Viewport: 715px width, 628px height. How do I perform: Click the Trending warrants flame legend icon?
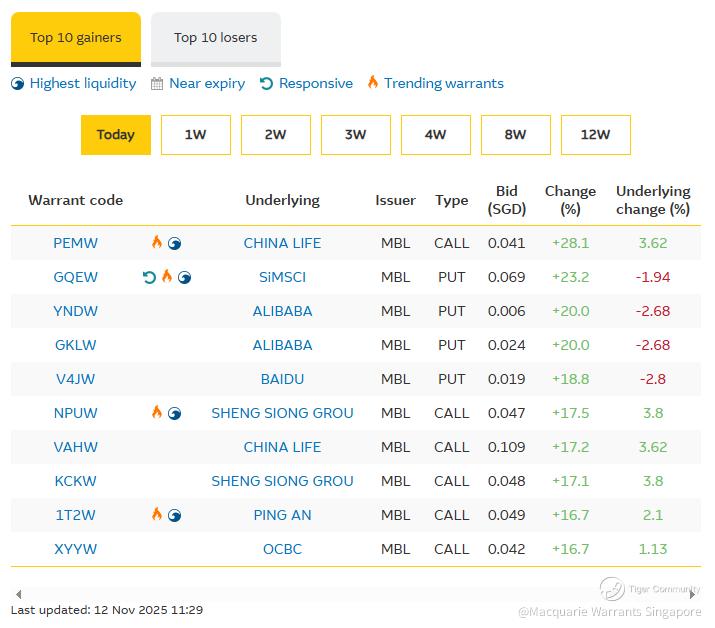(373, 83)
